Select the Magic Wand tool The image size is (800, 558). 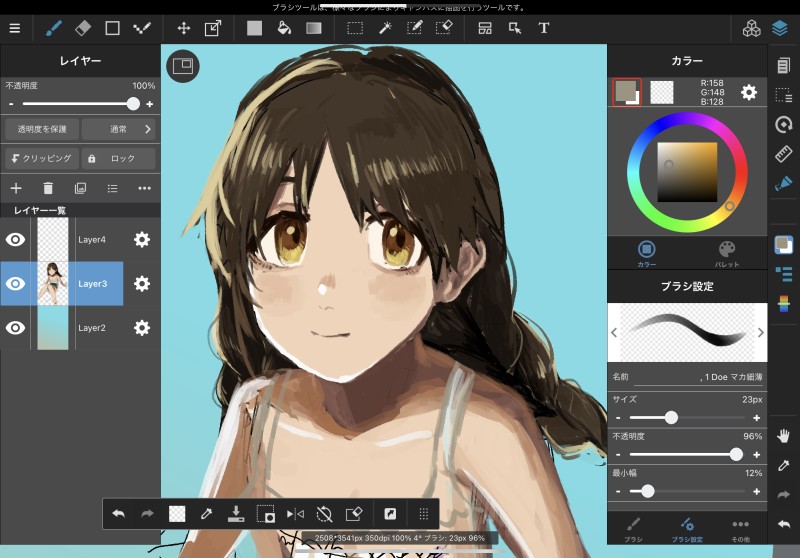click(x=385, y=28)
